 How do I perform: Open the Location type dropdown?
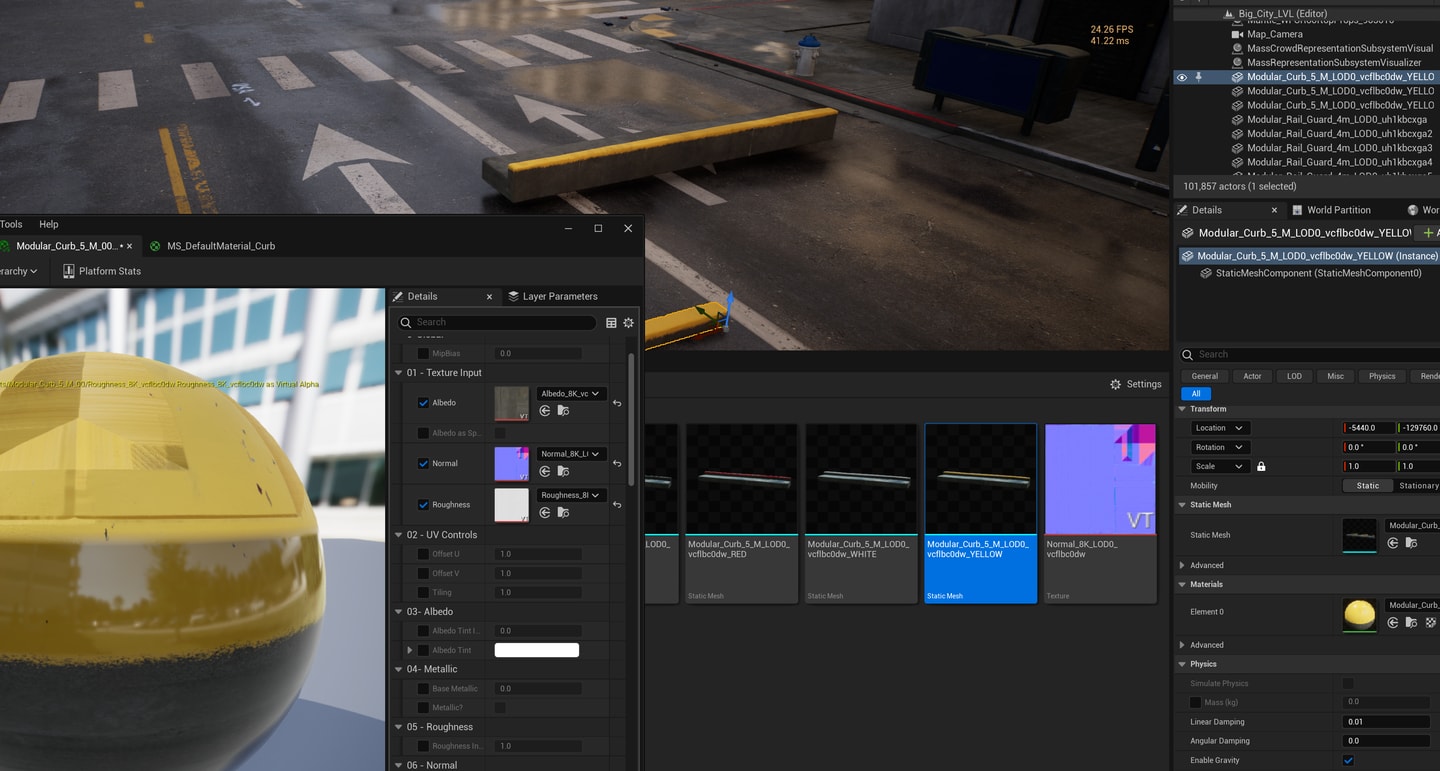pos(1219,428)
